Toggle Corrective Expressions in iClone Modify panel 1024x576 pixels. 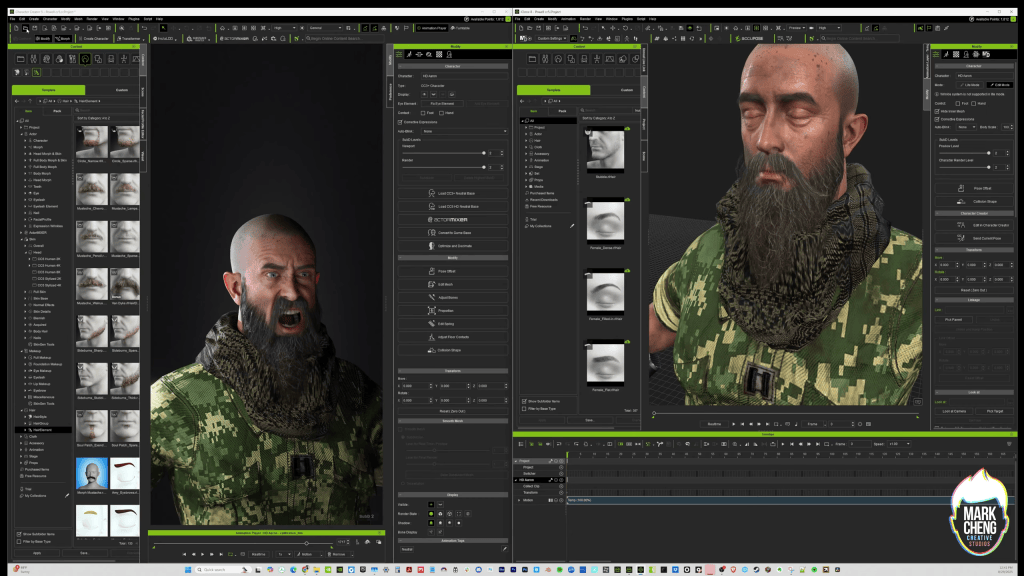point(938,119)
